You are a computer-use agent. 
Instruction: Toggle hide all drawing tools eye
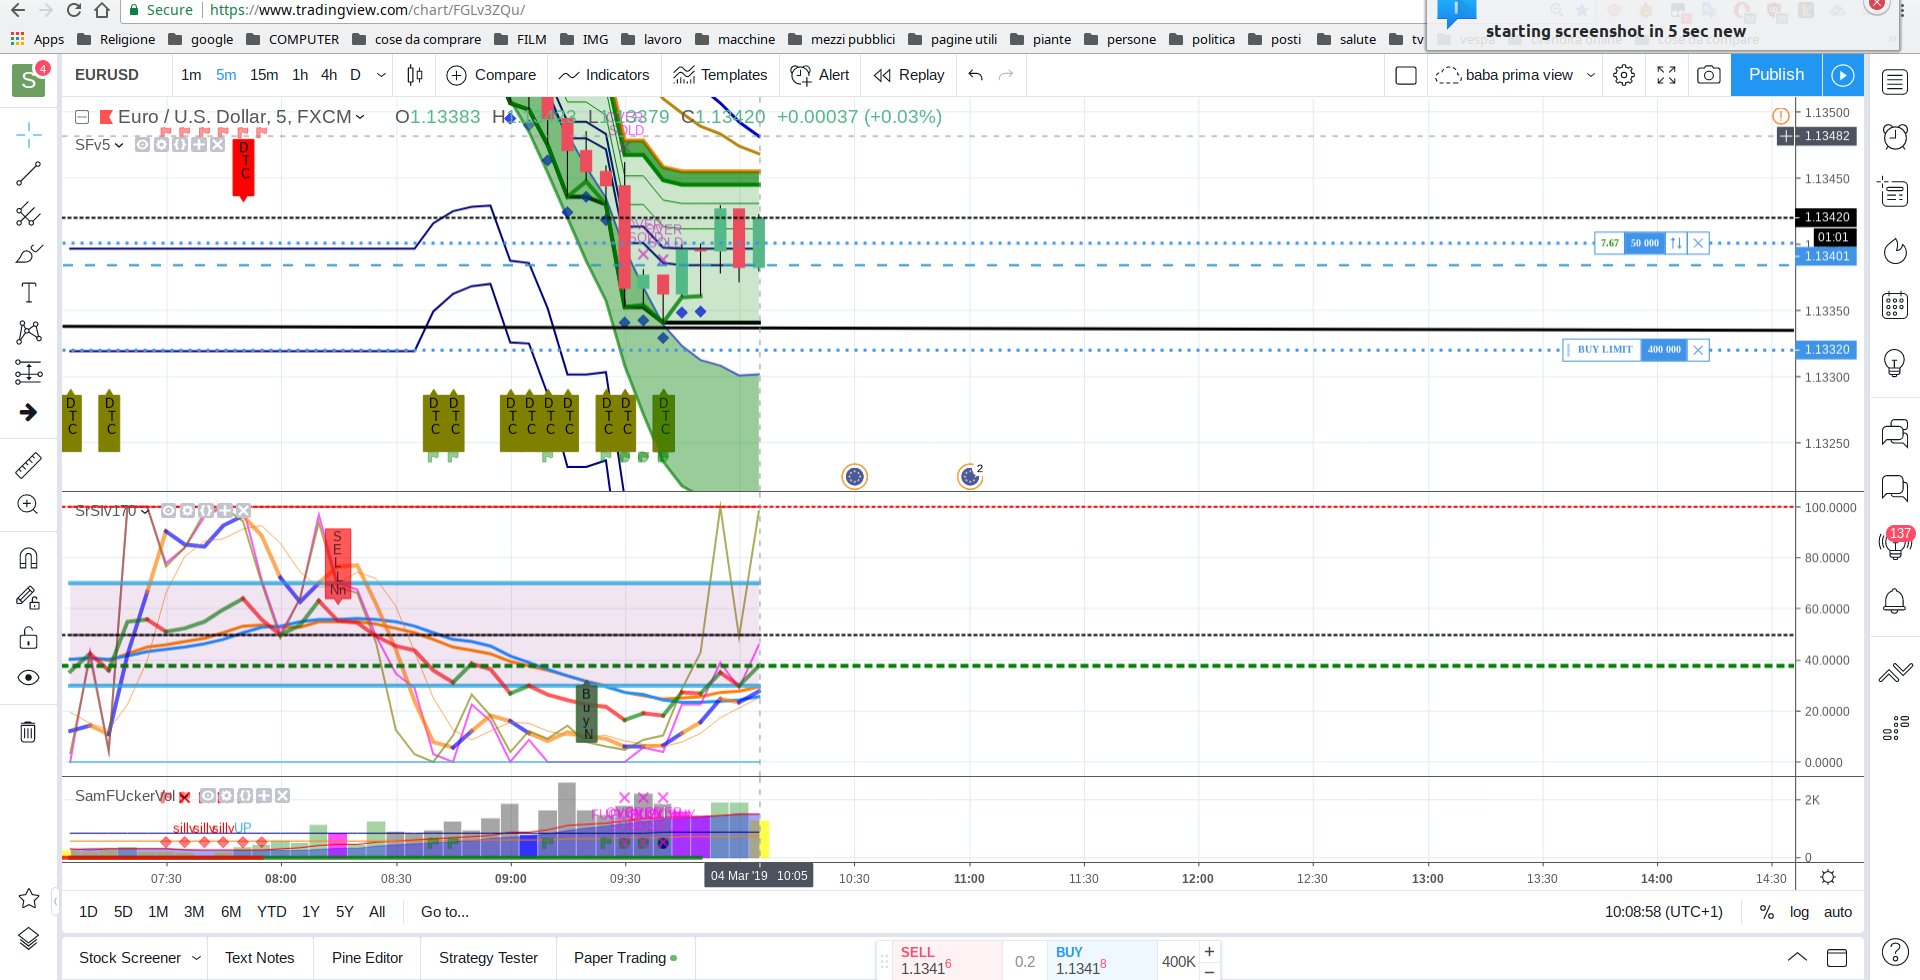(28, 678)
